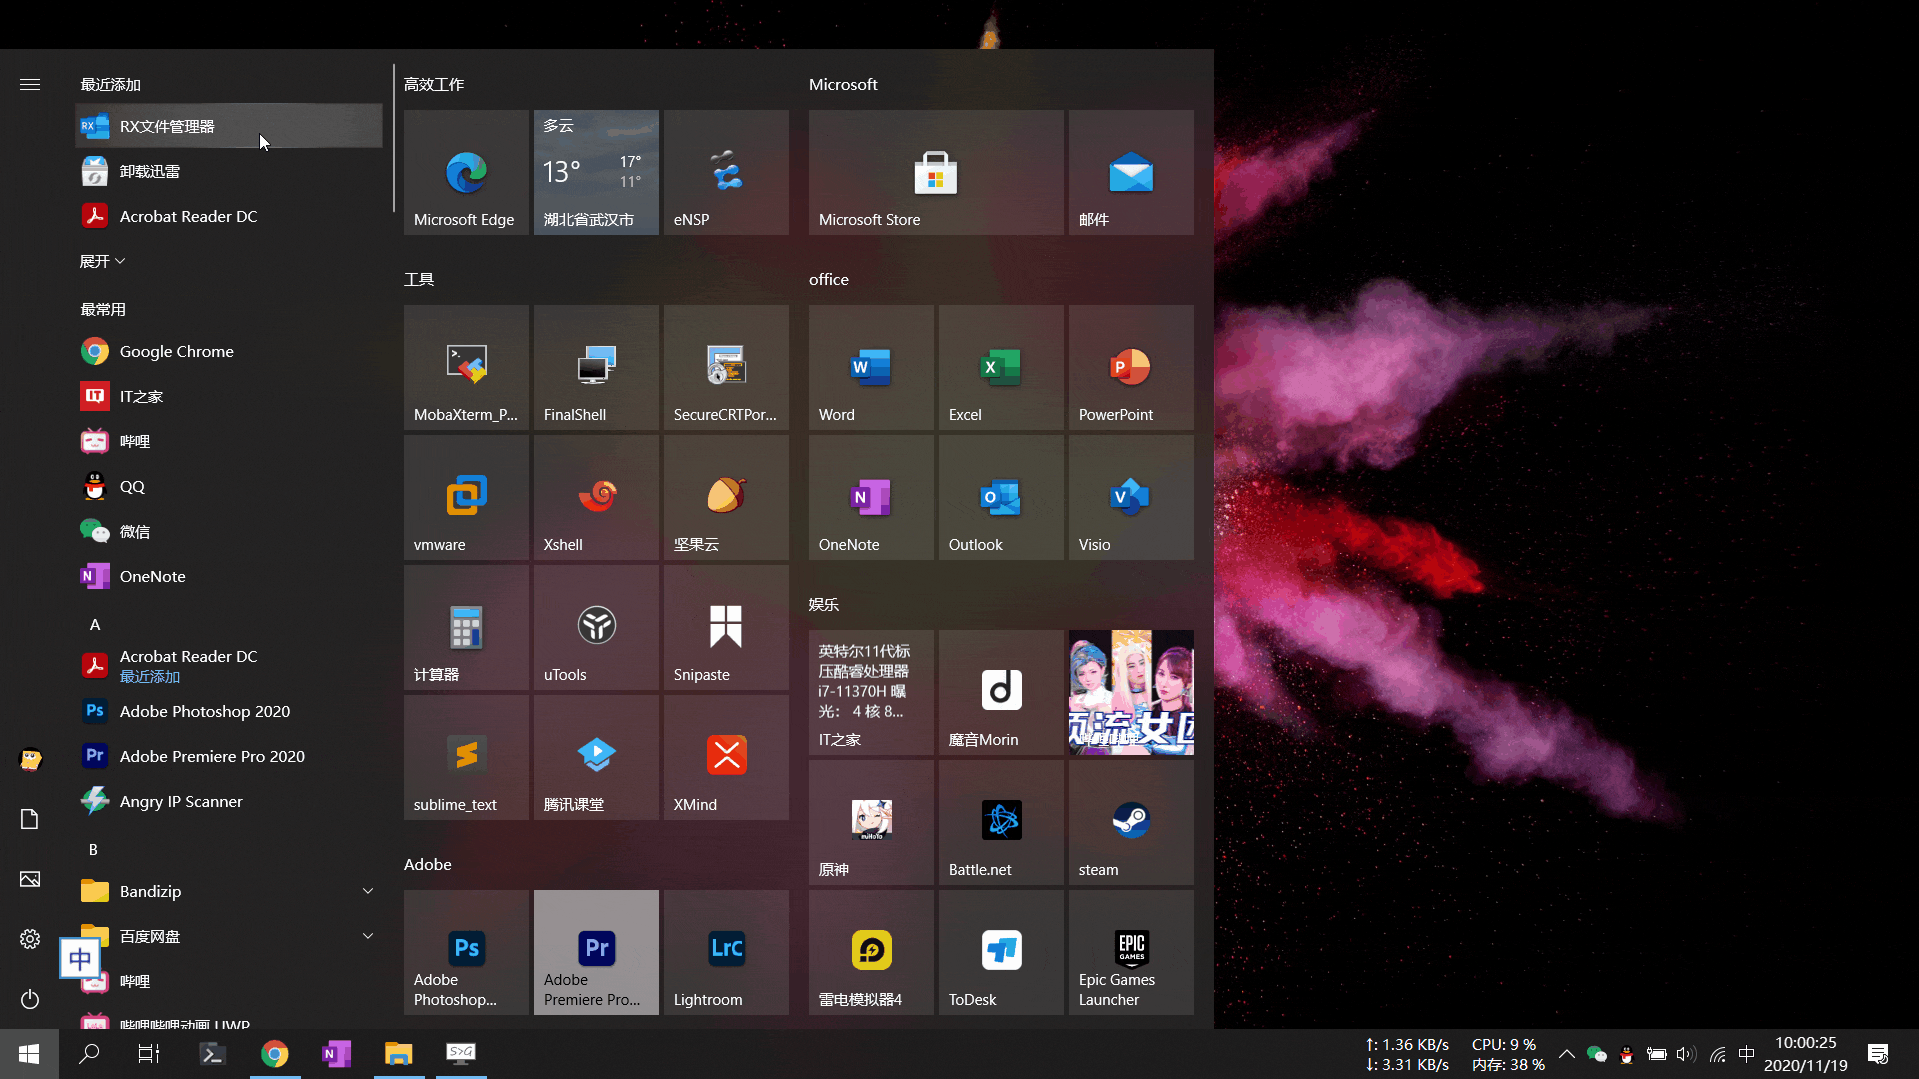Open the 邮件 mail tile
This screenshot has width=1919, height=1079.
pos(1131,172)
